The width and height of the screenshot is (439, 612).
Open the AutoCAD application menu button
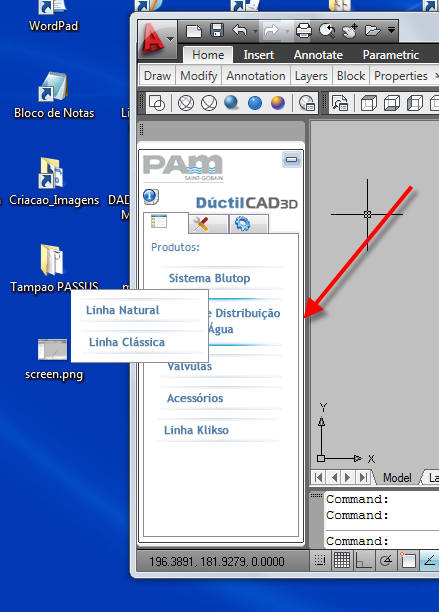coord(158,39)
